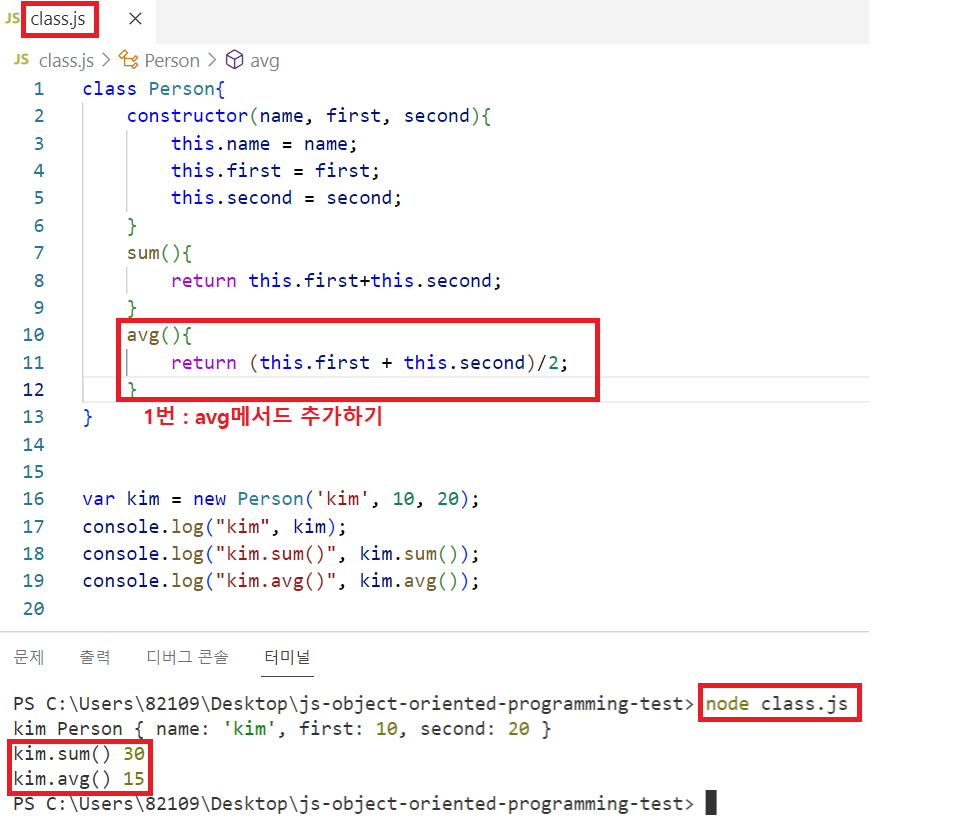Click class.js in the breadcrumb
Image resolution: width=977 pixels, height=829 pixels.
tap(66, 60)
